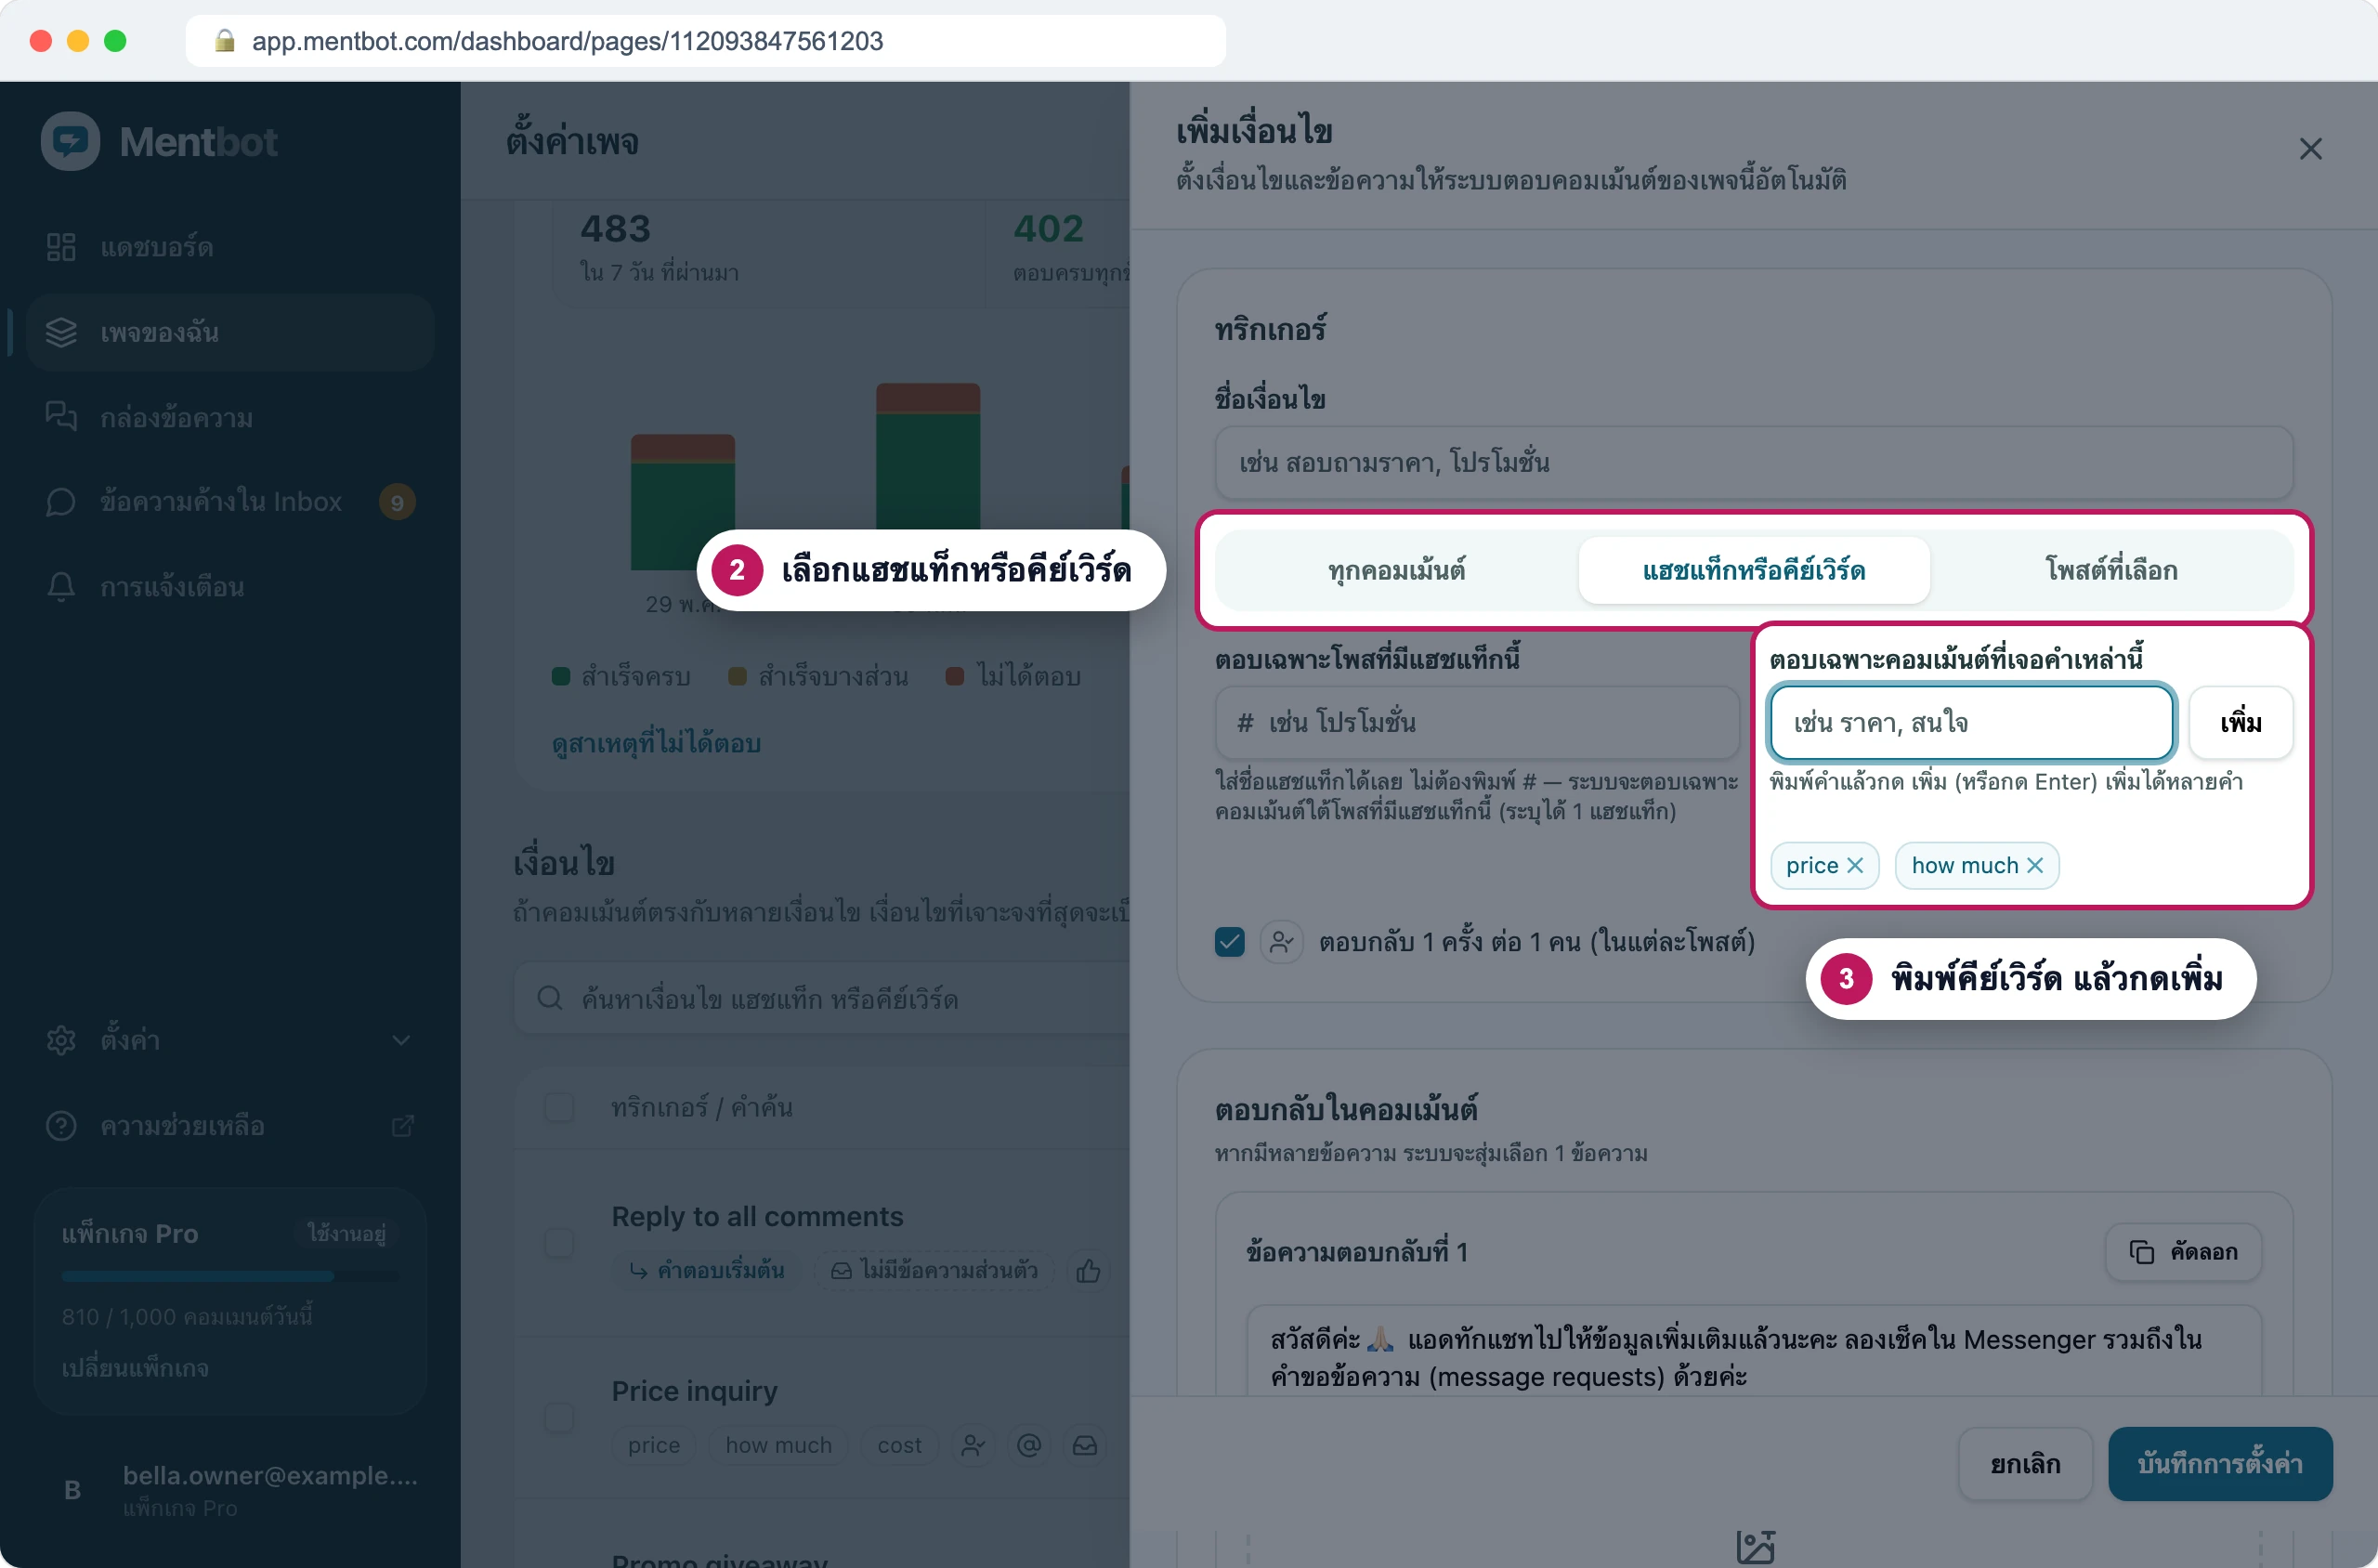Select the โพสต์ที่เลือก tab
The height and width of the screenshot is (1568, 2378).
[x=2111, y=570]
